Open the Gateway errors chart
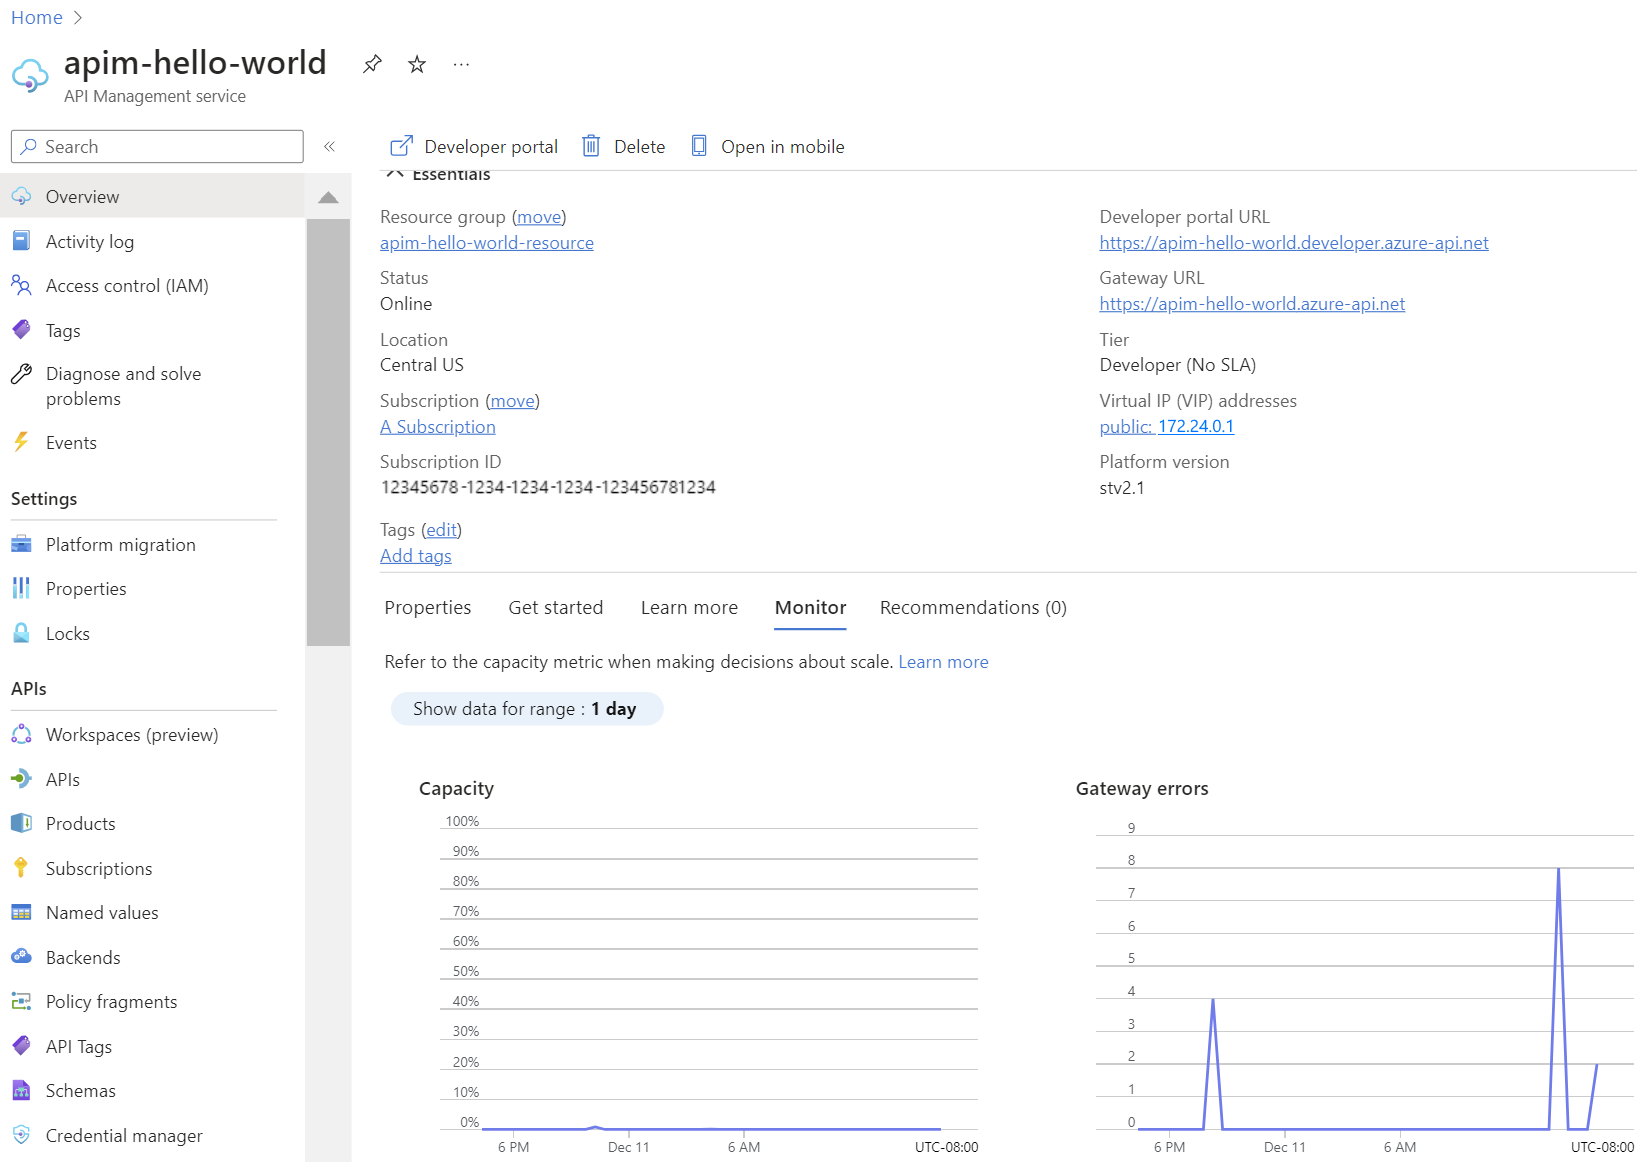1637x1162 pixels. (x=1355, y=966)
